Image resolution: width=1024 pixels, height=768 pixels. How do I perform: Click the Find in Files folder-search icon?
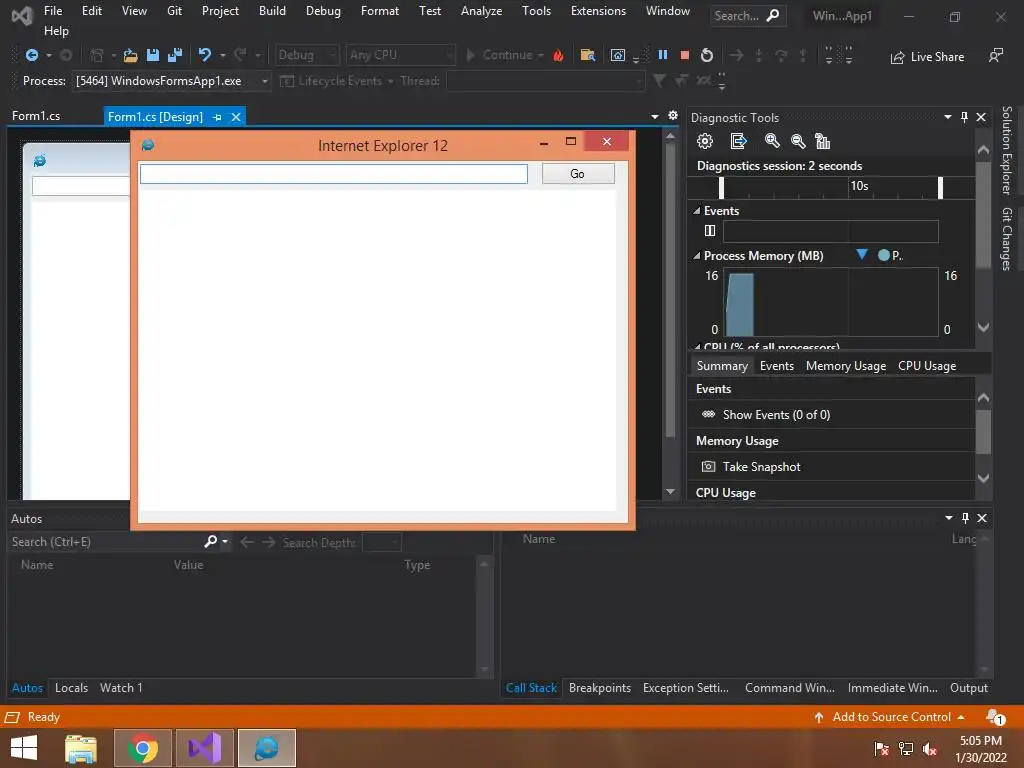pyautogui.click(x=588, y=56)
